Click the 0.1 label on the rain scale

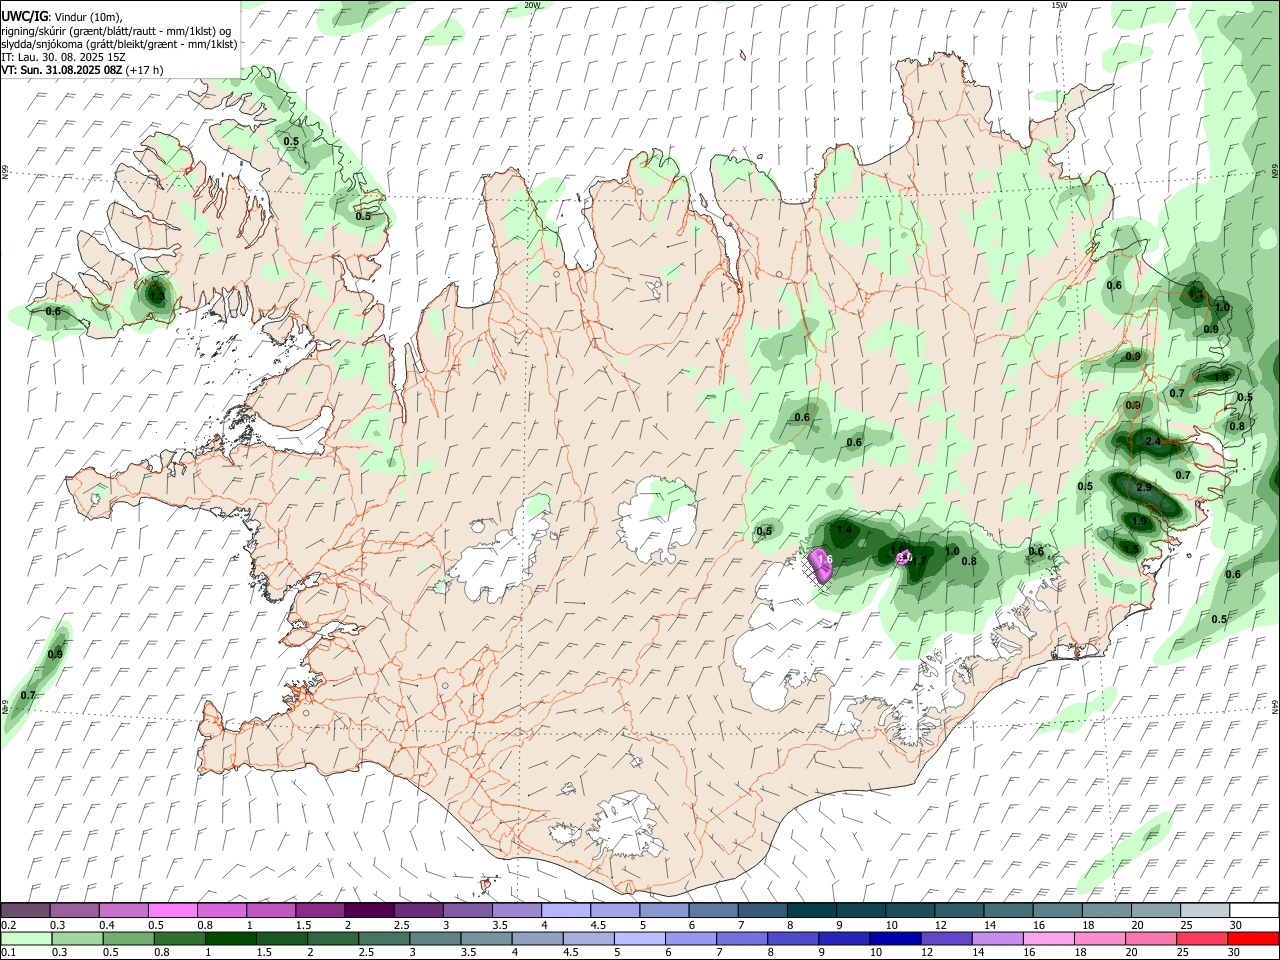coord(8,953)
